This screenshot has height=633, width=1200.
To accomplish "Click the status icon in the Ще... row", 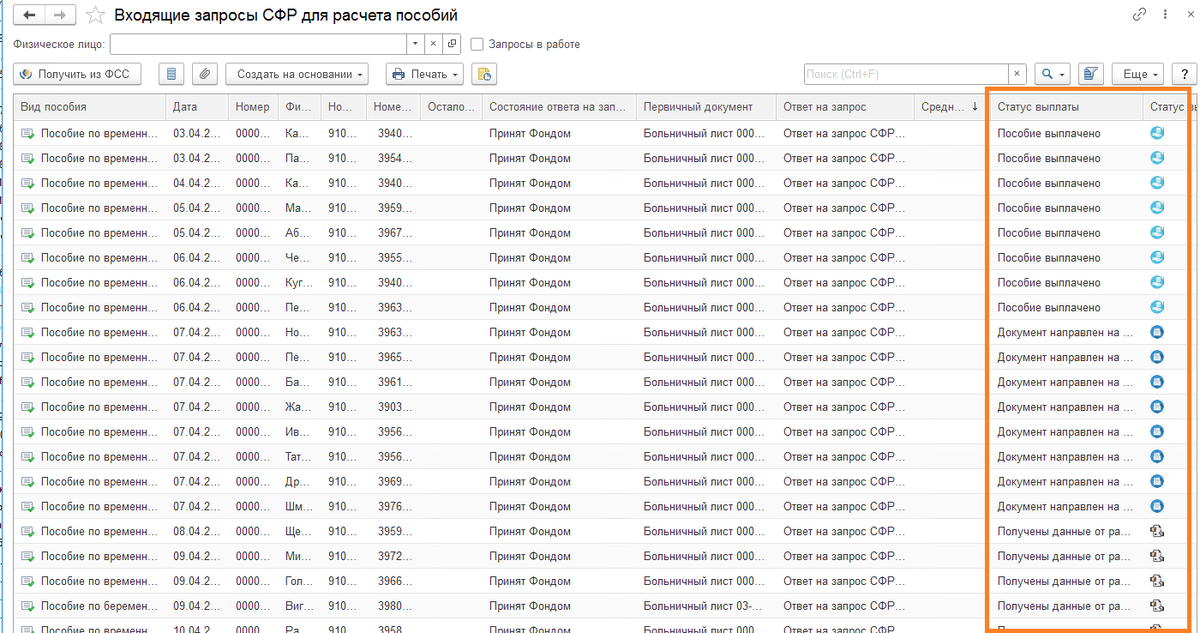I will [1157, 531].
